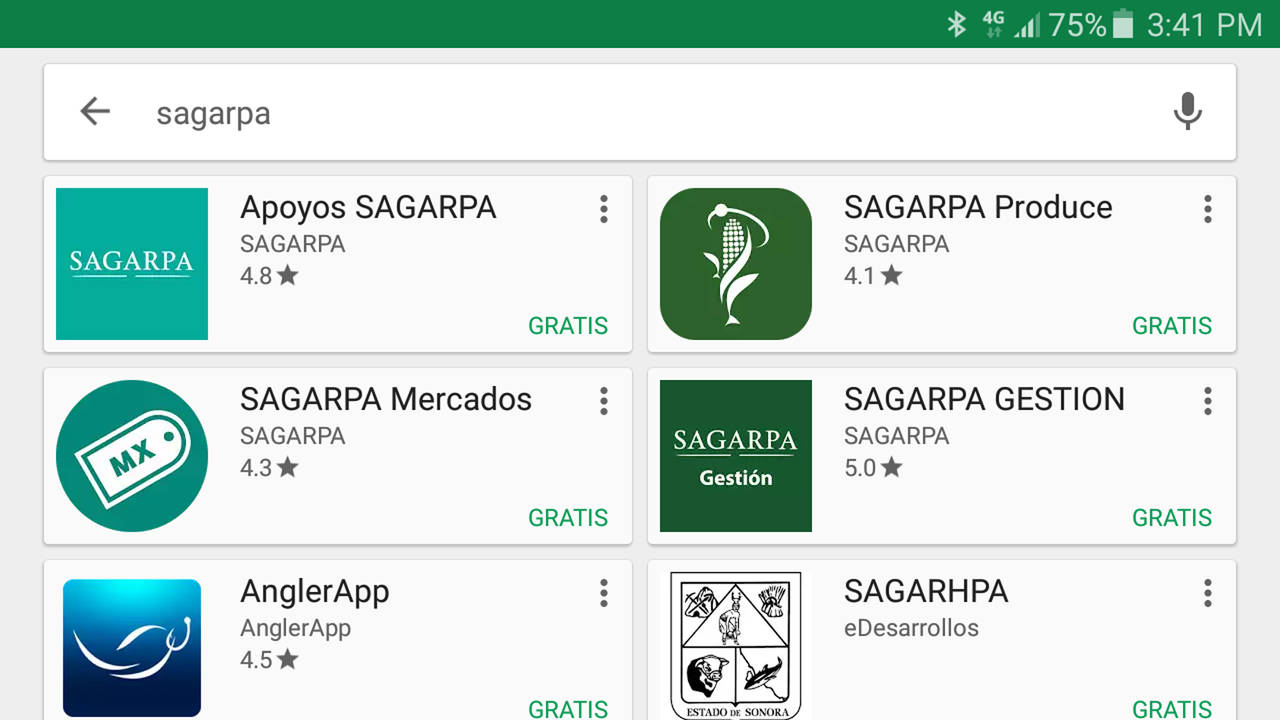1280x720 pixels.
Task: Tap GRATIS on the Apoyos SAGARPA card
Action: 568,325
